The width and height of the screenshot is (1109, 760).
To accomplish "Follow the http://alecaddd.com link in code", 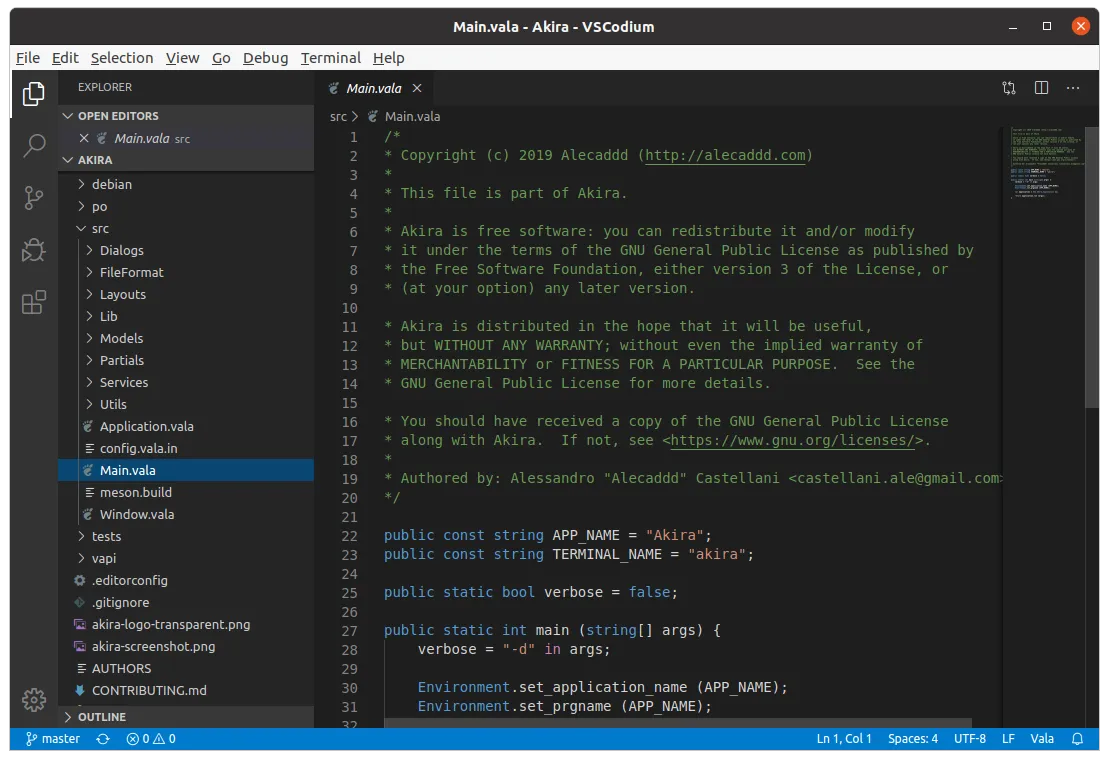I will point(725,156).
